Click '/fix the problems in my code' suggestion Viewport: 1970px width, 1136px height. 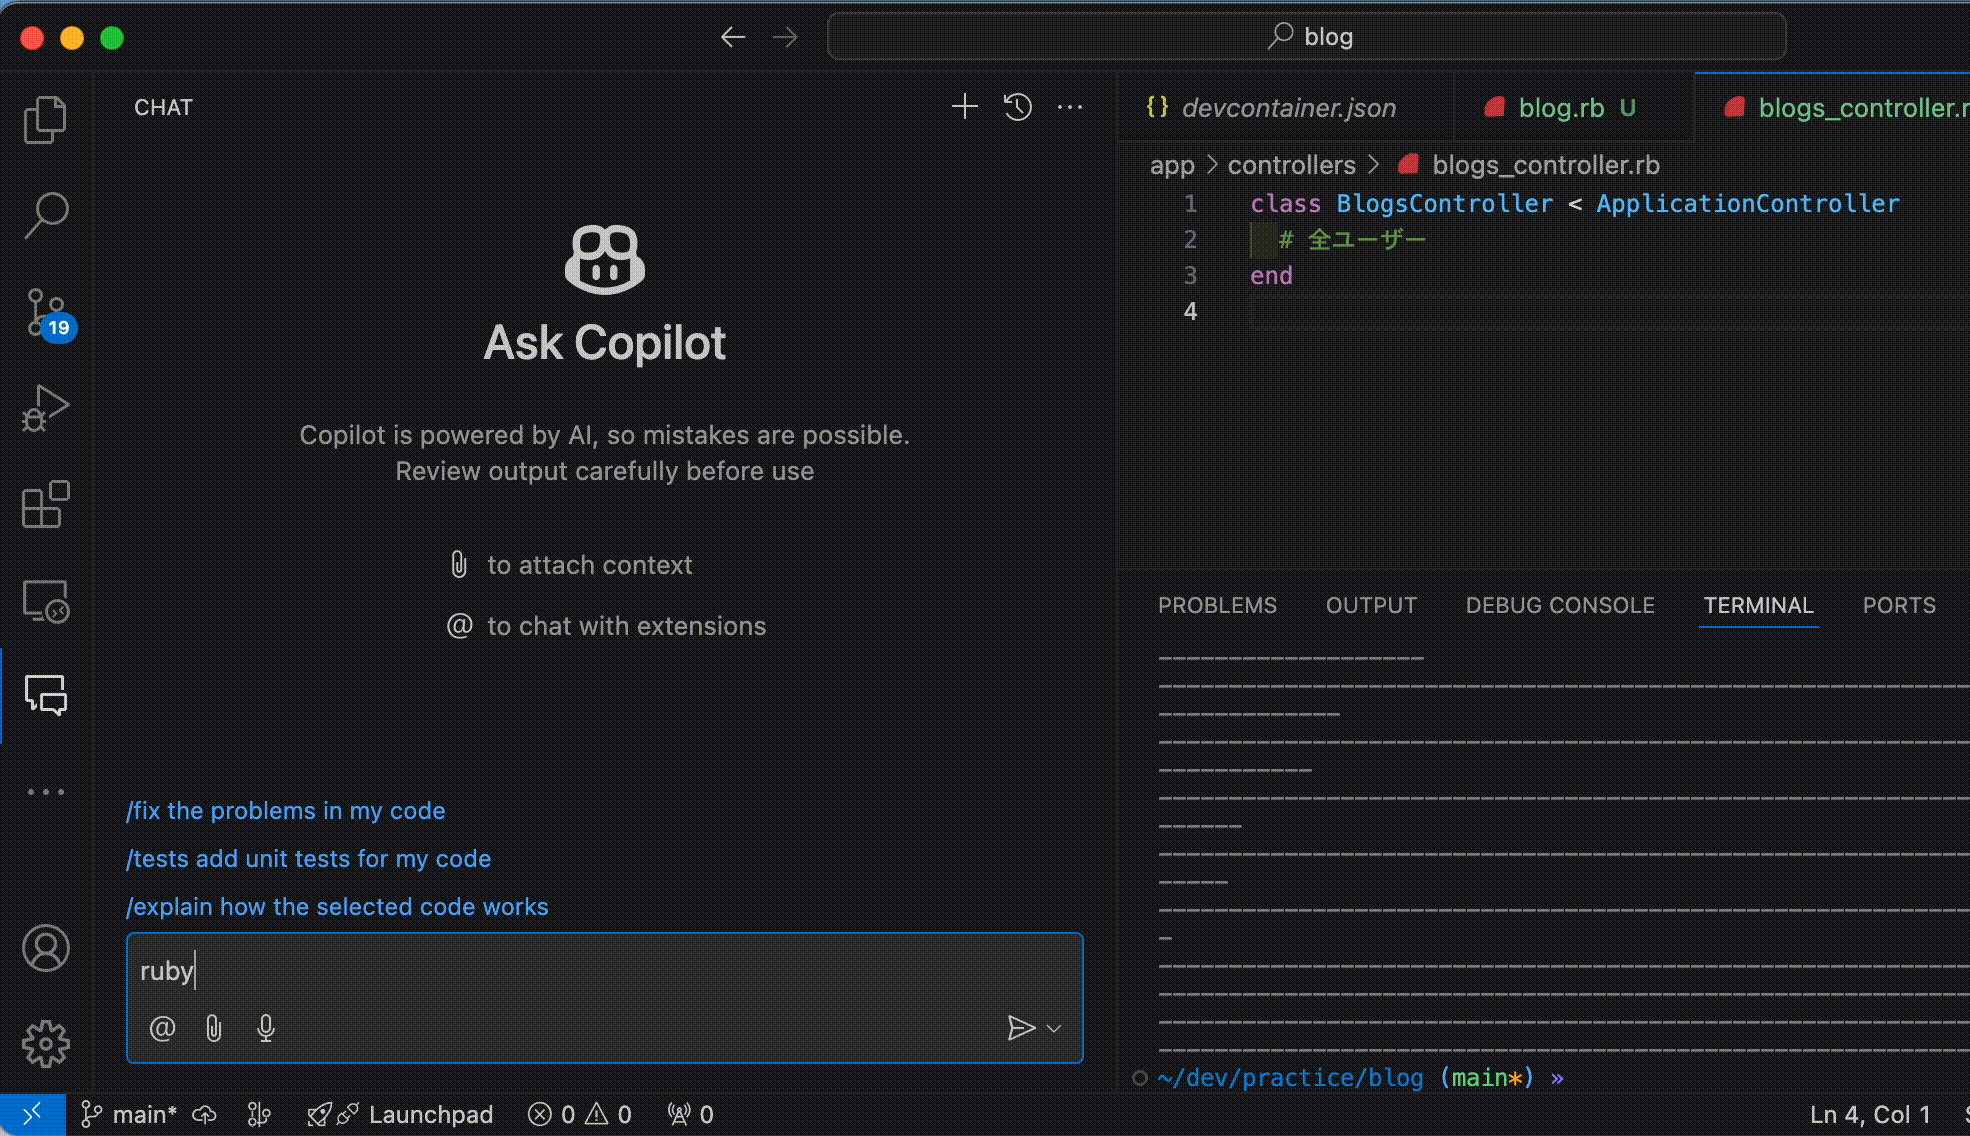pyautogui.click(x=286, y=810)
